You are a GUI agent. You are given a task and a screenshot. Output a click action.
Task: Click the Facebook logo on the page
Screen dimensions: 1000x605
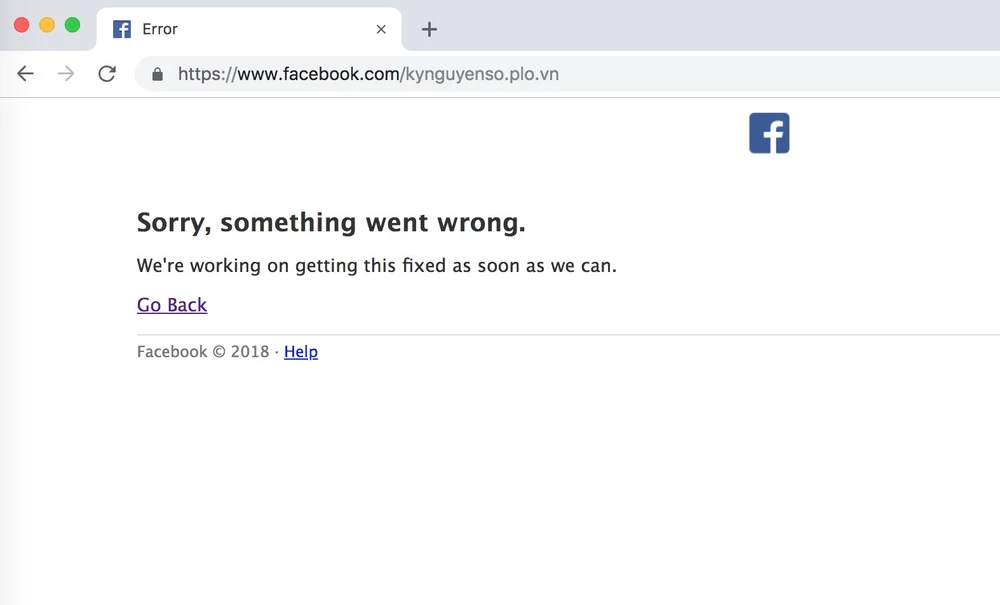coord(769,133)
